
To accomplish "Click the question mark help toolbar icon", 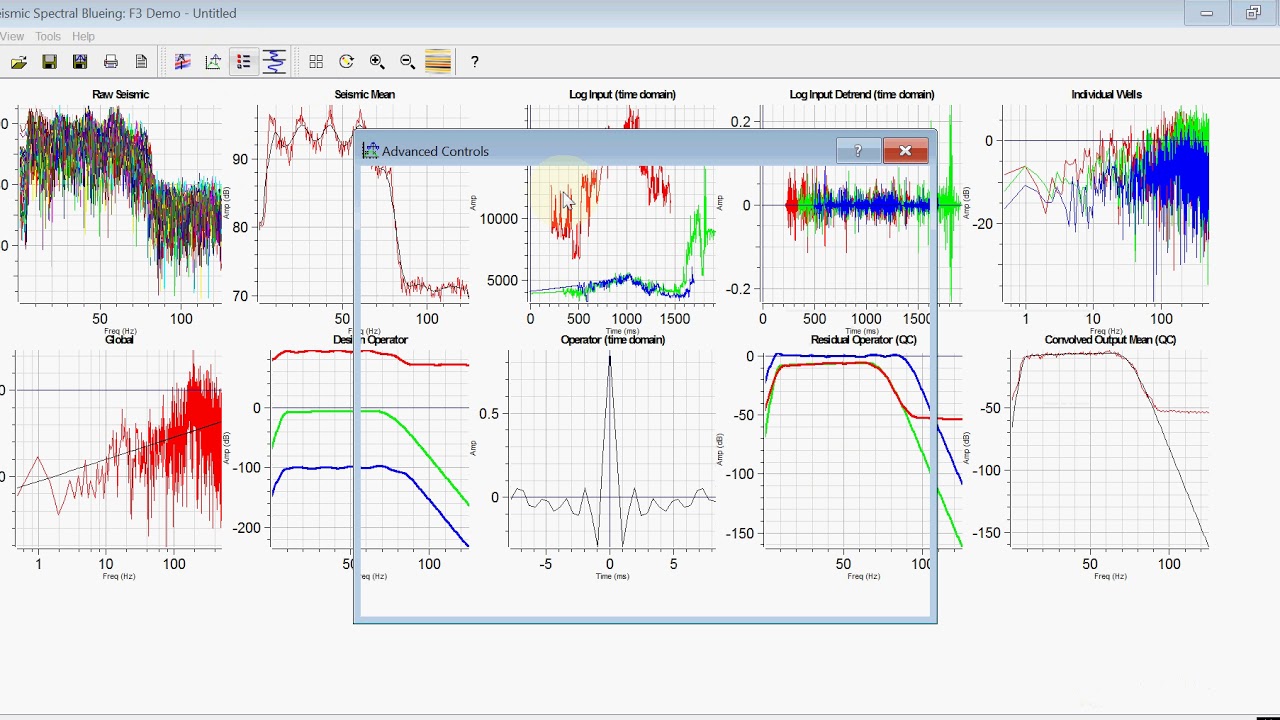I will point(475,62).
